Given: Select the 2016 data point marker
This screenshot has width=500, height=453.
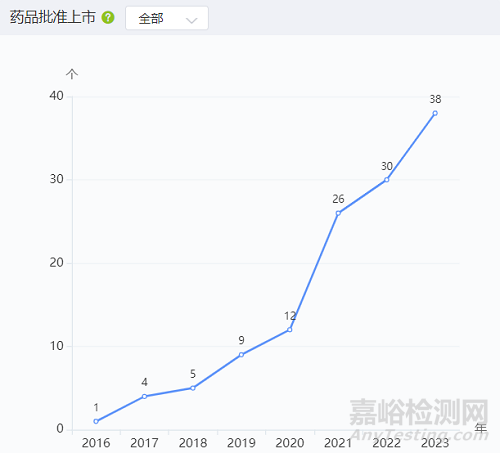Looking at the screenshot, I should [96, 421].
